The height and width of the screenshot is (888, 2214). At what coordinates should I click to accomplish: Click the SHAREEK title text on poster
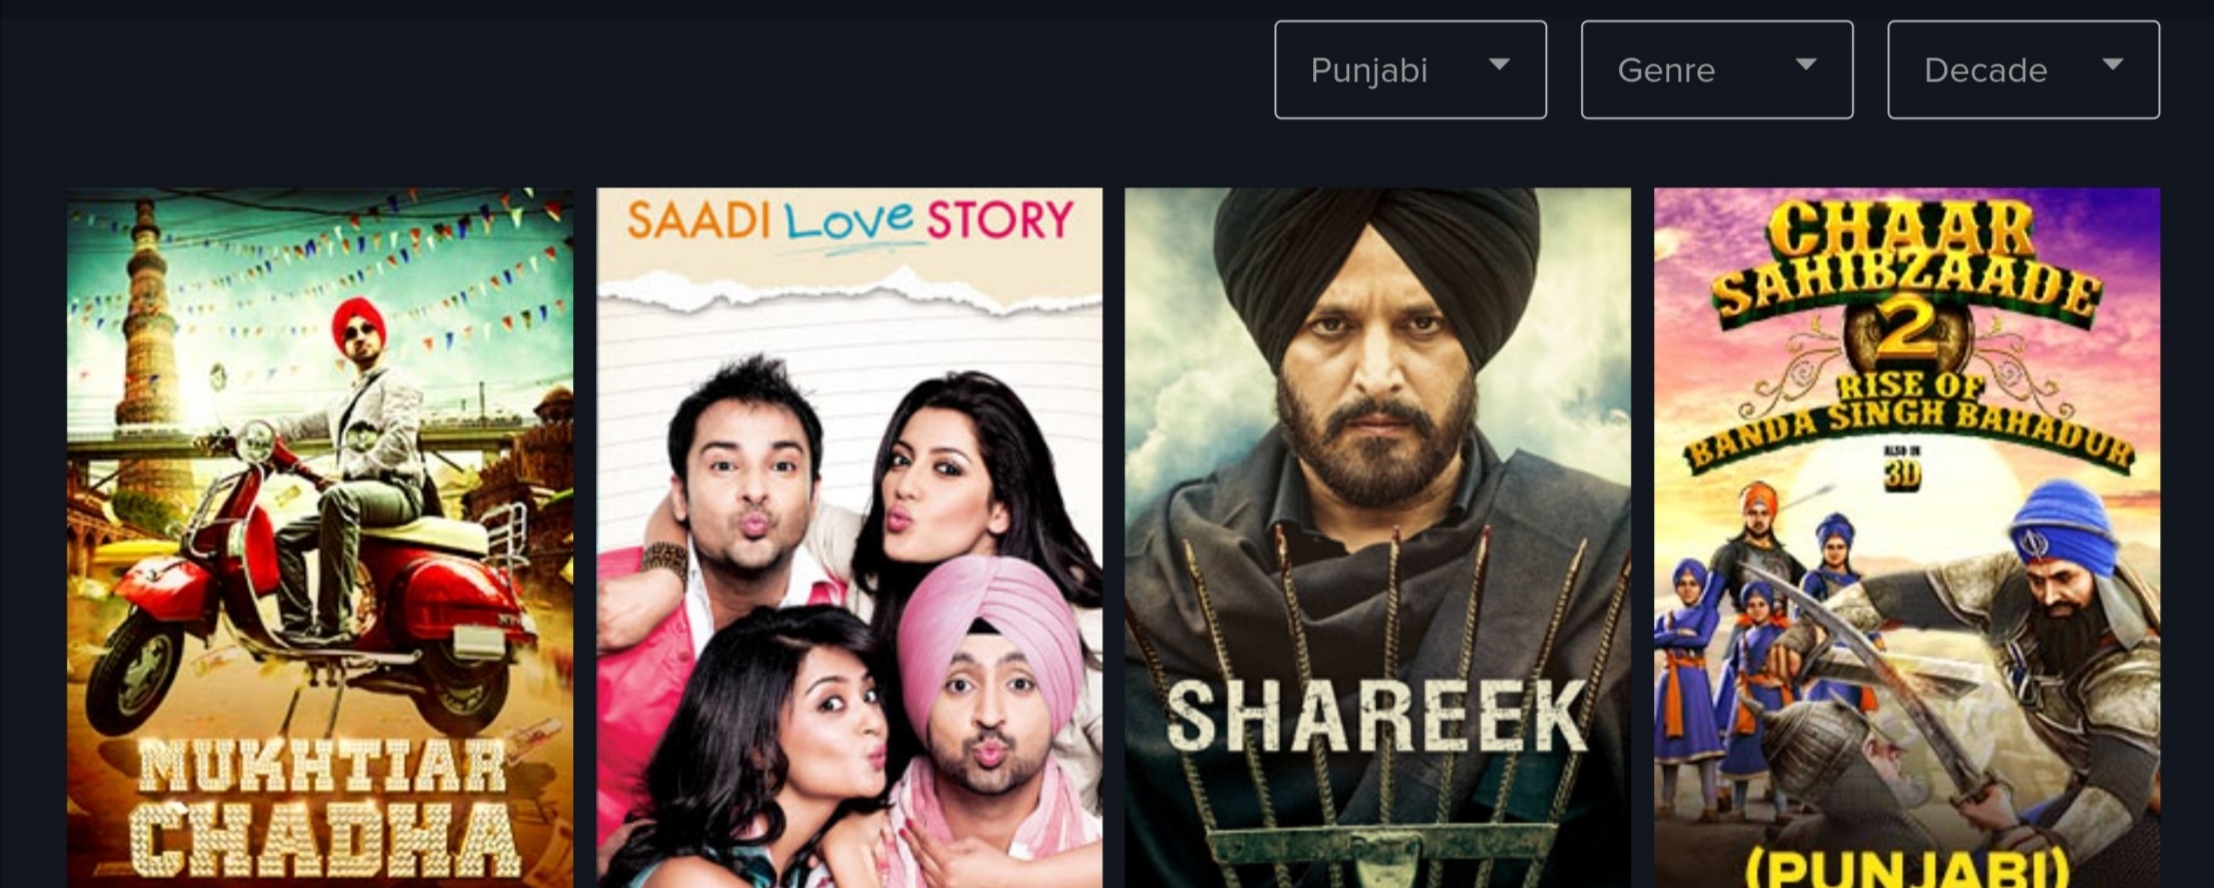(x=1377, y=716)
